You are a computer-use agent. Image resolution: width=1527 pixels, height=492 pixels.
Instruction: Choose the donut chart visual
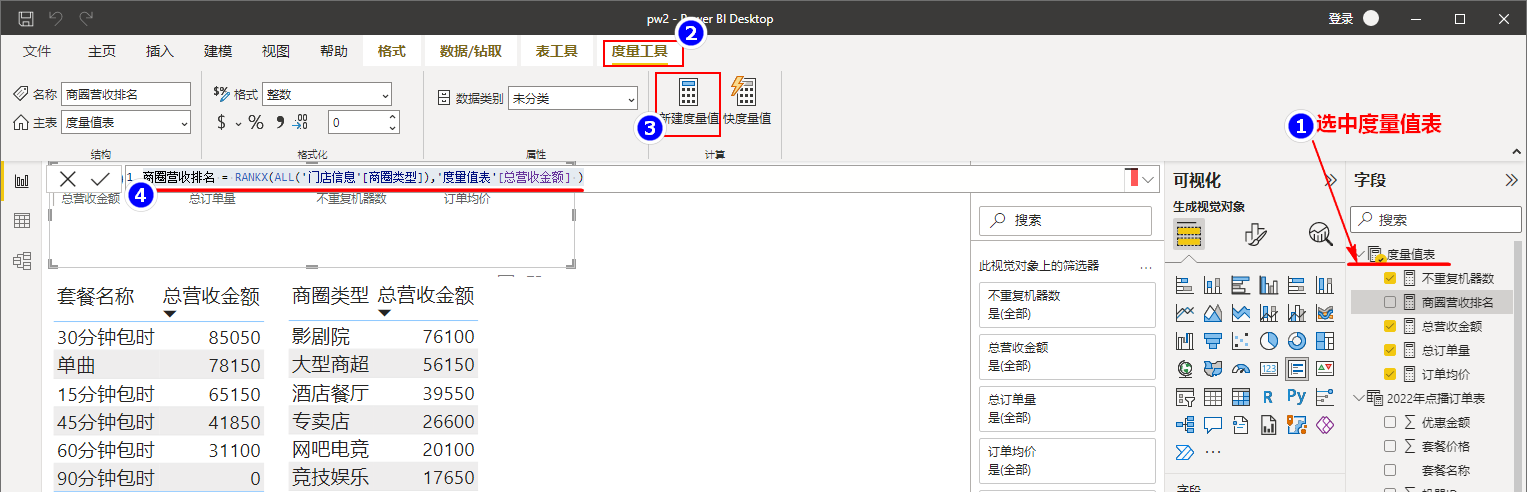pyautogui.click(x=1297, y=341)
